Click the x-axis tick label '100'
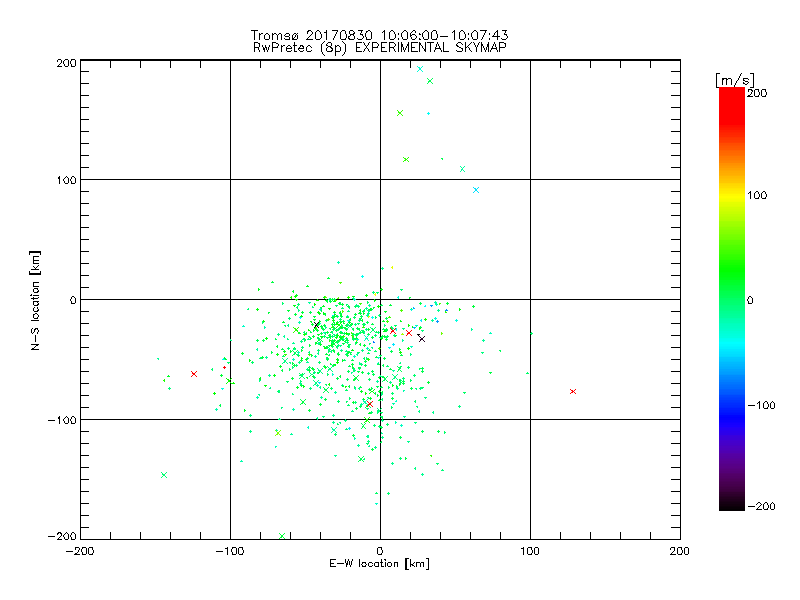 click(530, 551)
